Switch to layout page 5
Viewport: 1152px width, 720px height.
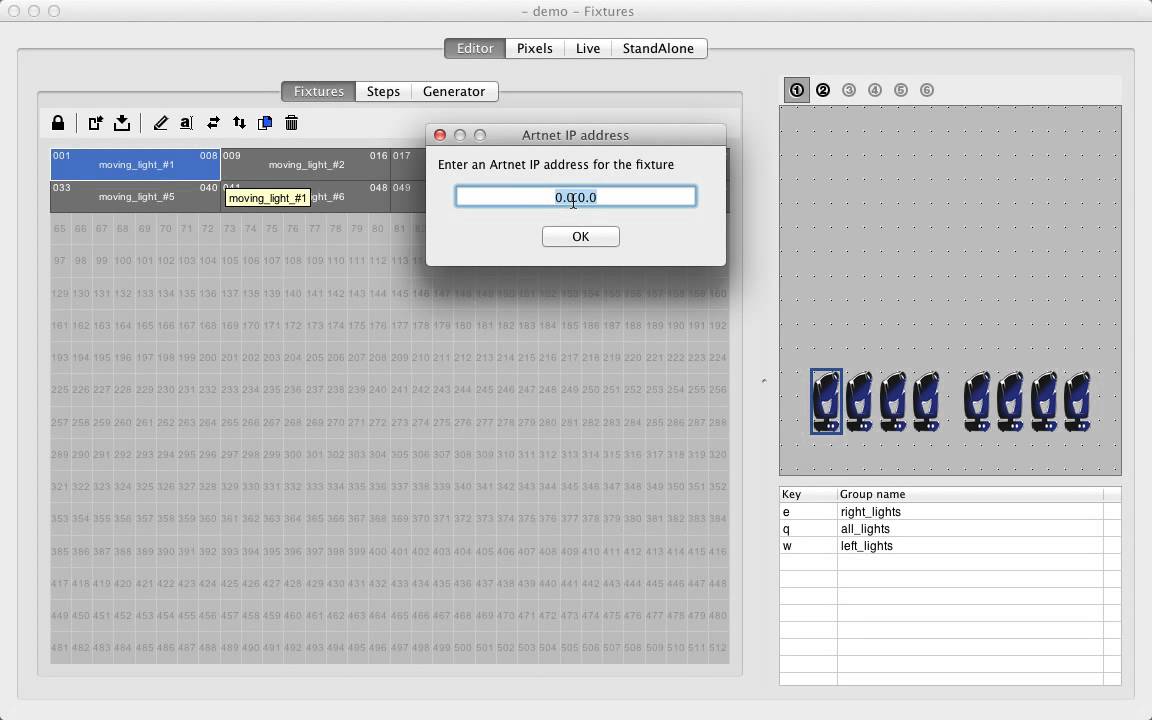901,90
